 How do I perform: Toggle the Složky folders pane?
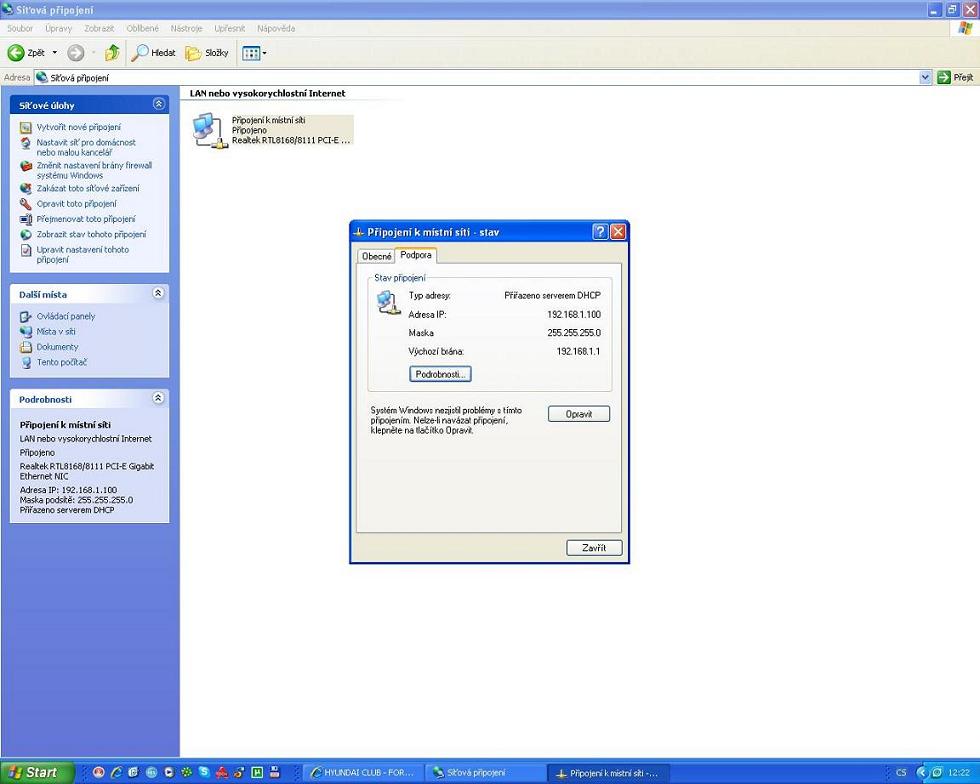[x=207, y=53]
